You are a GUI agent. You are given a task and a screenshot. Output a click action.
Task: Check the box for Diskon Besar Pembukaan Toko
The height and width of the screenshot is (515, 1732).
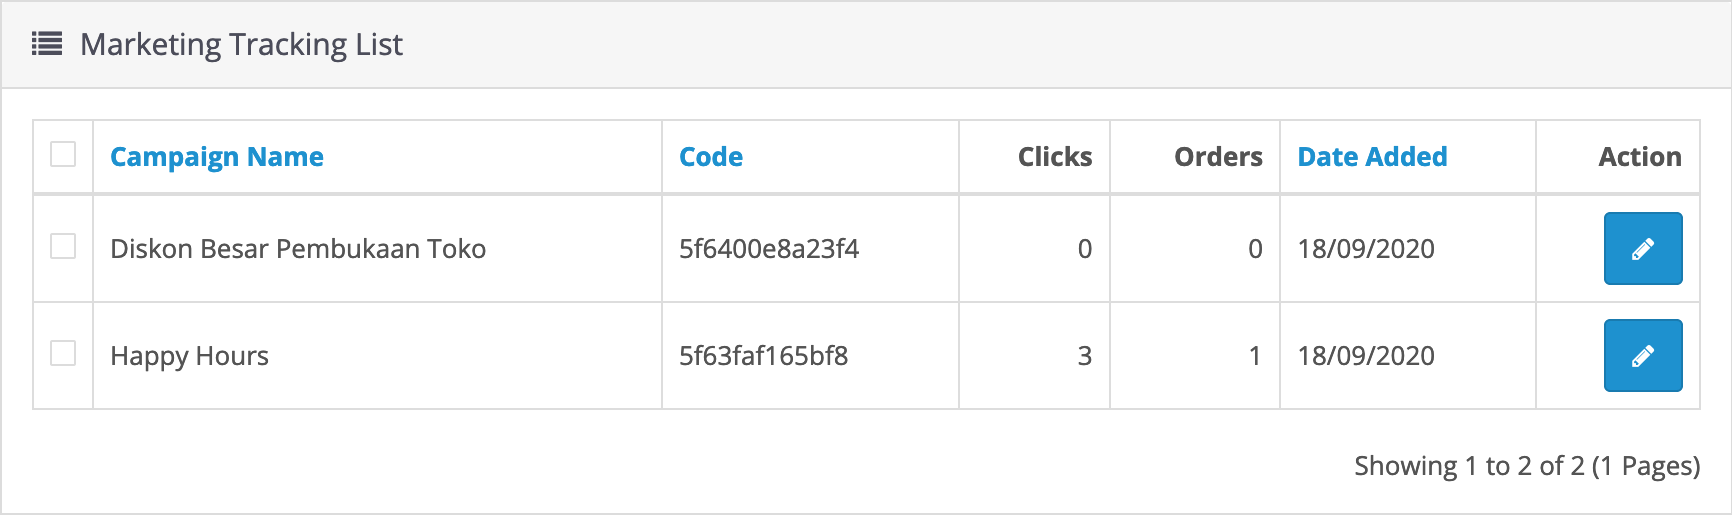[63, 246]
